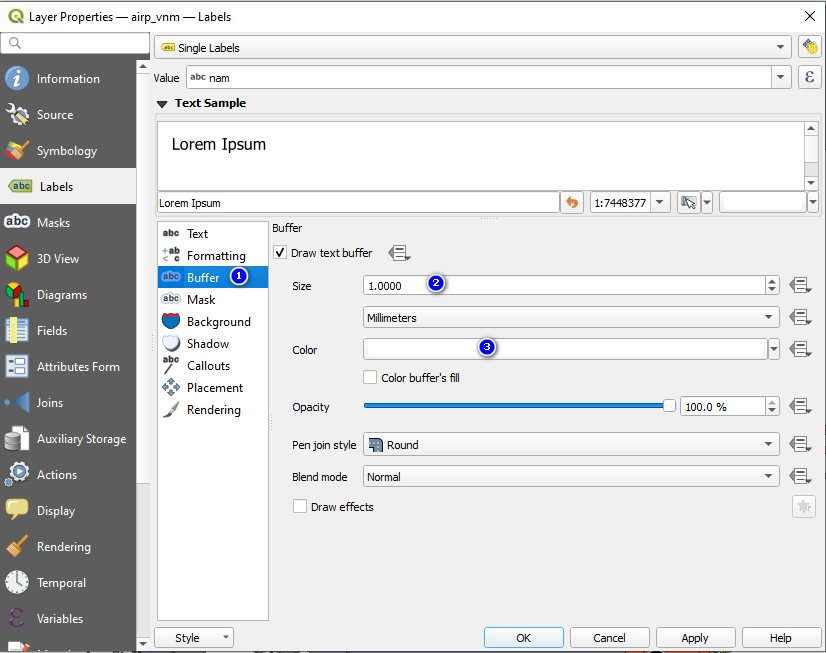Select the Formatting tab
Viewport: 826px width, 653px height.
point(213,255)
